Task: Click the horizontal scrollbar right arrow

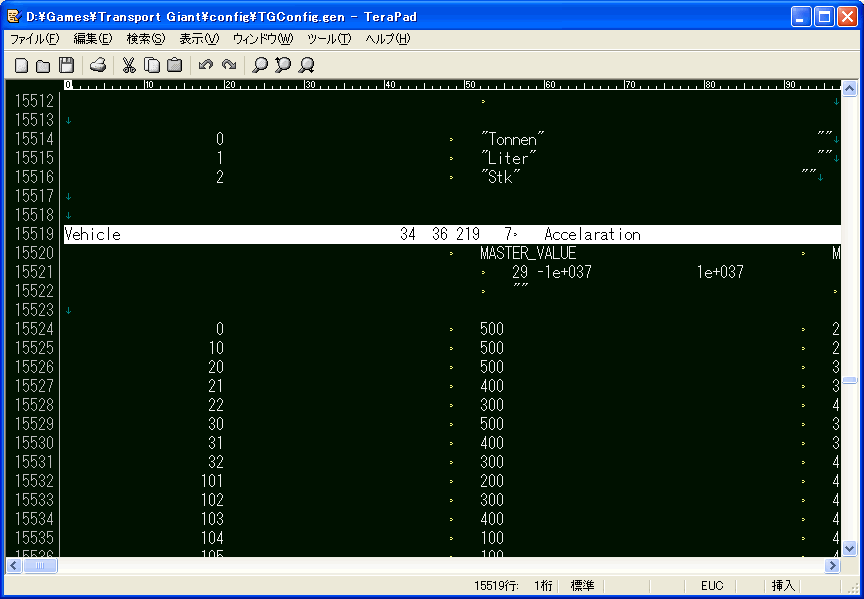Action: [x=832, y=566]
